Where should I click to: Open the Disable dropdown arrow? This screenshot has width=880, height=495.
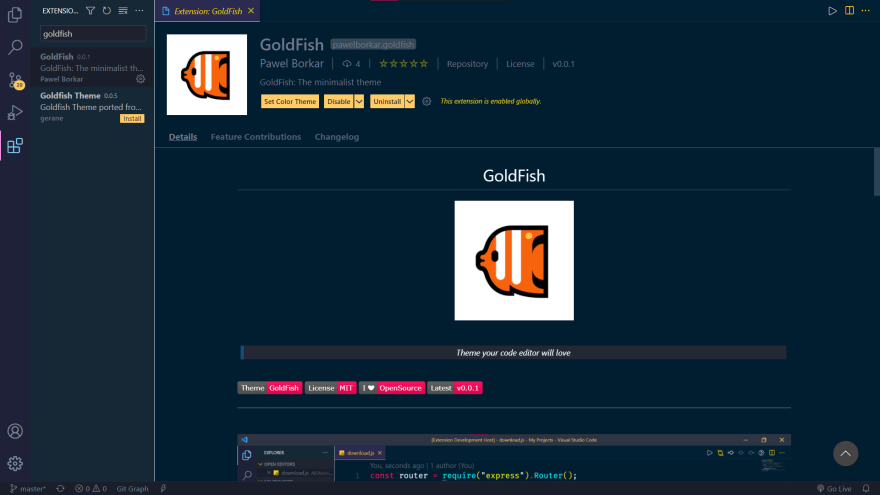tap(359, 102)
